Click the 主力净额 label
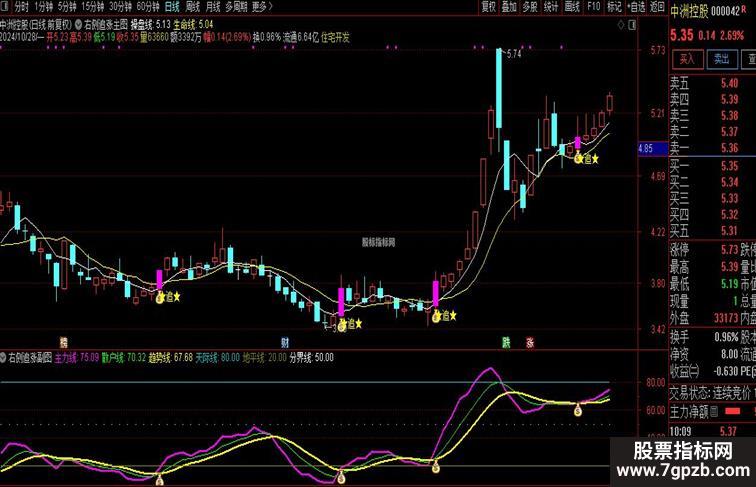 pos(688,412)
